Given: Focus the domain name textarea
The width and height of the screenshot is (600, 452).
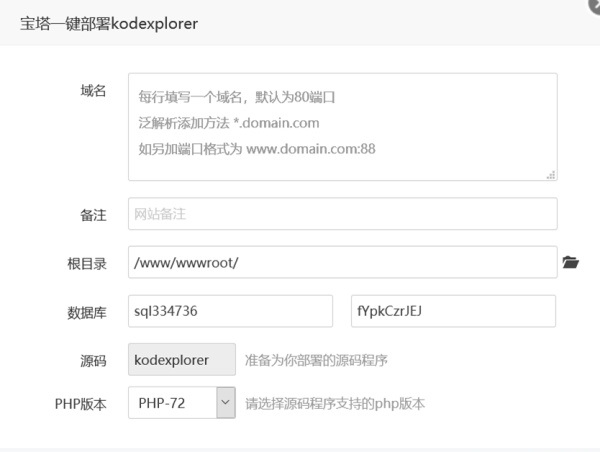Looking at the screenshot, I should click(342, 126).
